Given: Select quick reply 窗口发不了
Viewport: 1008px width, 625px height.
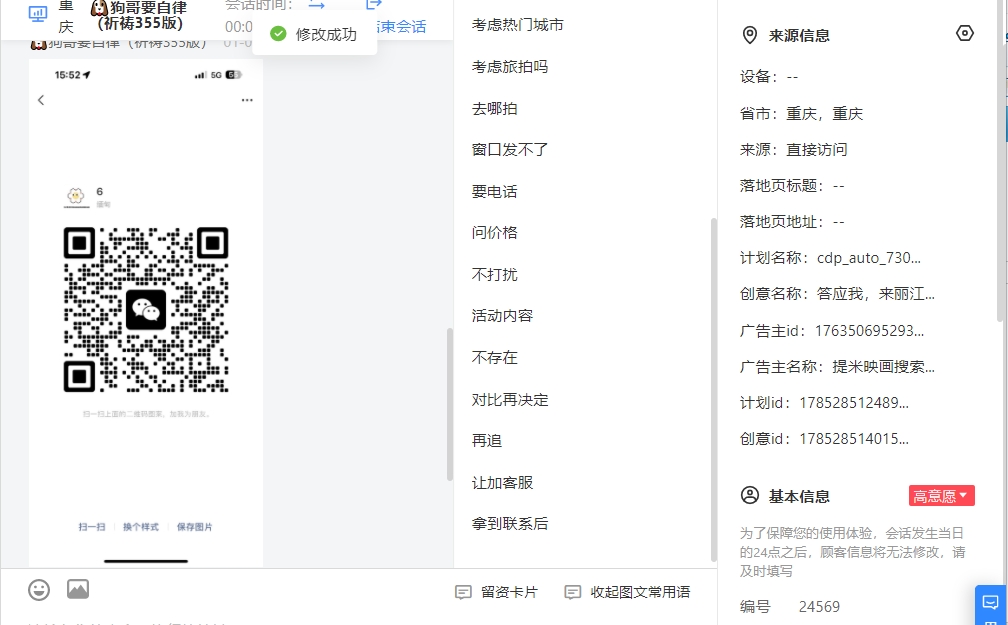Looking at the screenshot, I should [510, 150].
